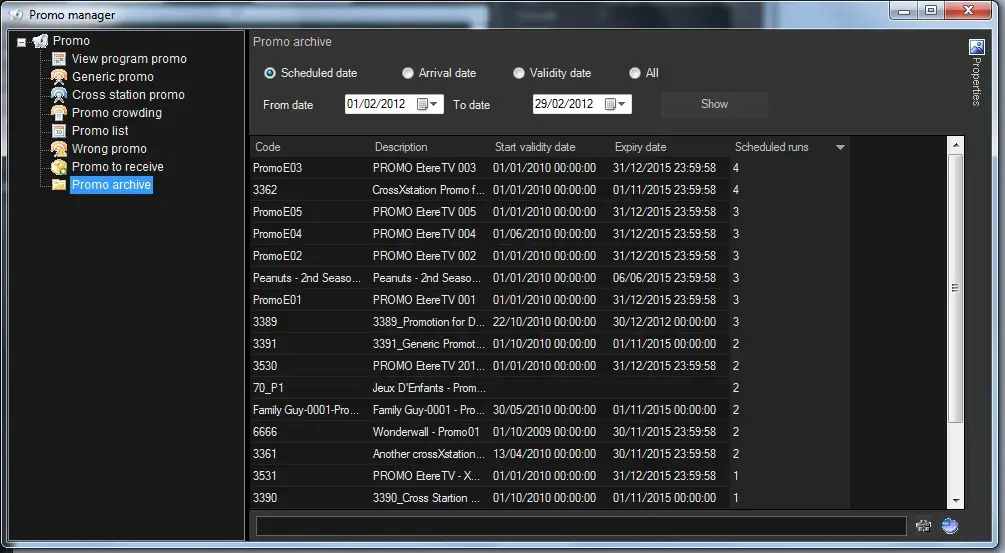The height and width of the screenshot is (553, 1005).
Task: Click the Promo list icon
Action: click(x=60, y=131)
